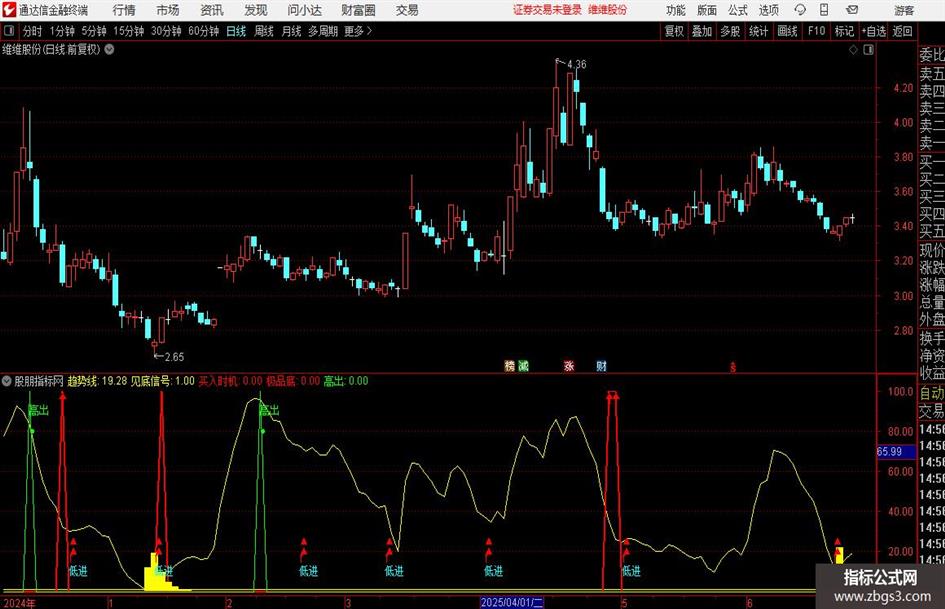Click the 2024年 label on time axis

[19, 602]
